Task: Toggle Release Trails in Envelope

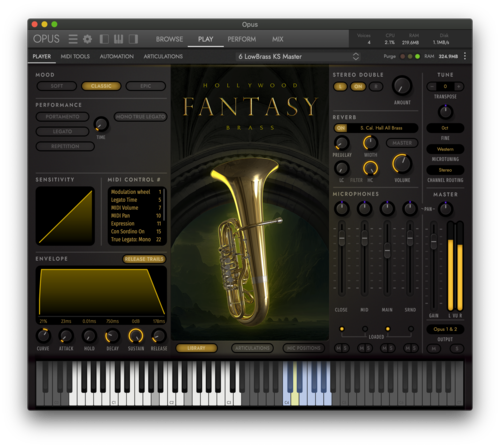Action: pyautogui.click(x=144, y=259)
